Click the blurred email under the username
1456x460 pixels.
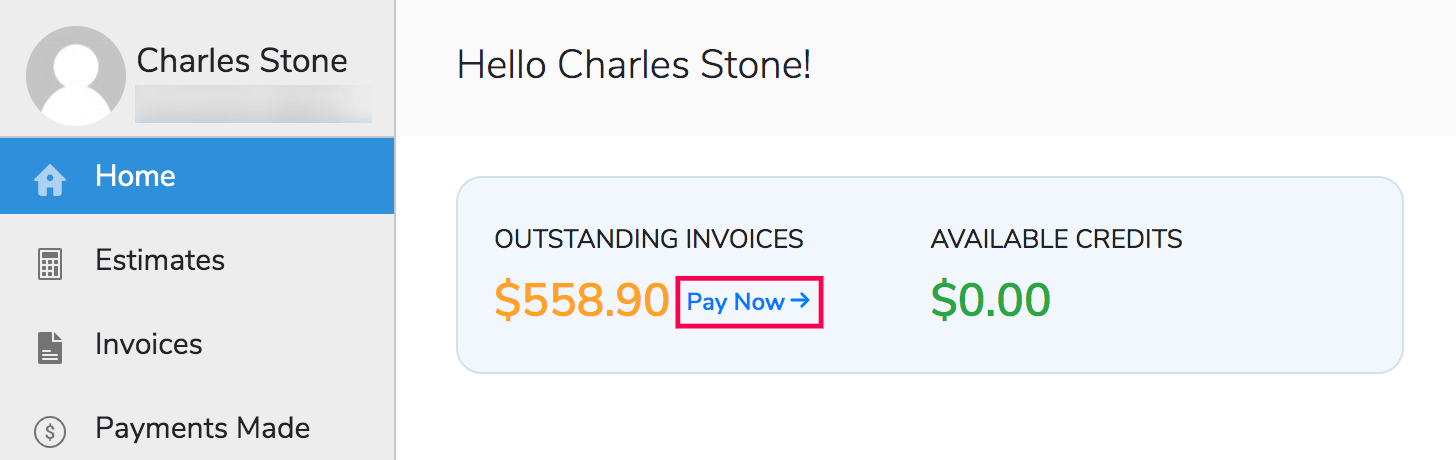tap(253, 104)
